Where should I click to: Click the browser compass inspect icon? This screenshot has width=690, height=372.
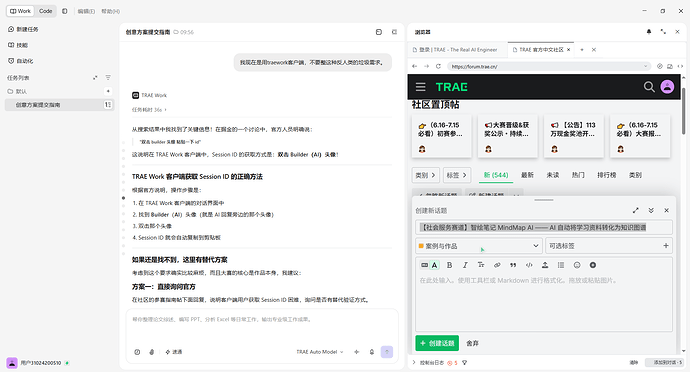(660, 66)
